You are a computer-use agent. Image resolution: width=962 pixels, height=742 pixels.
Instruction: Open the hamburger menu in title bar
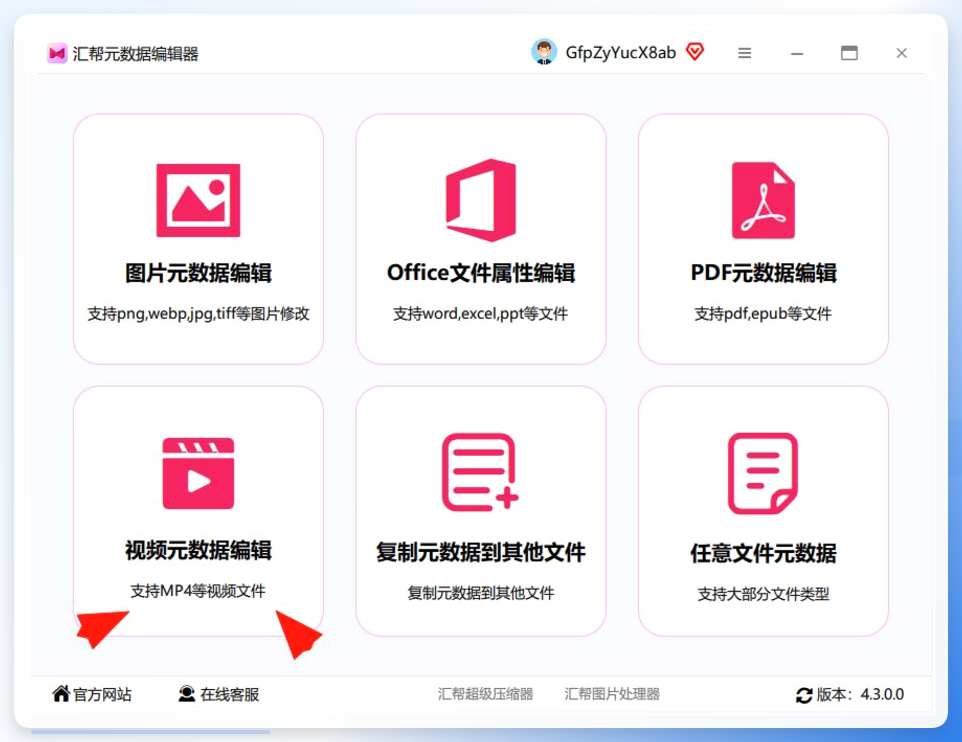pos(744,53)
